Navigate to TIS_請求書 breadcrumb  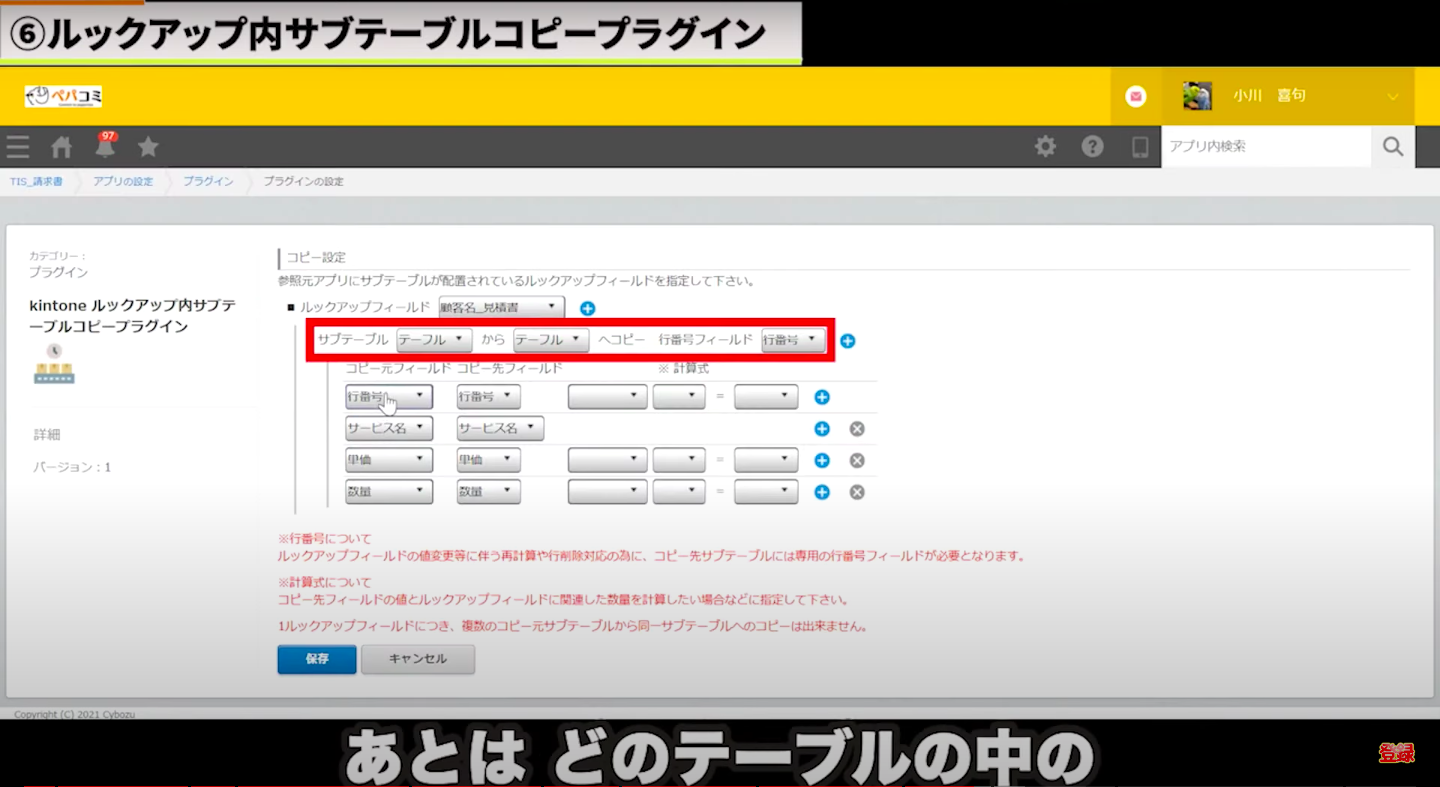tap(36, 181)
